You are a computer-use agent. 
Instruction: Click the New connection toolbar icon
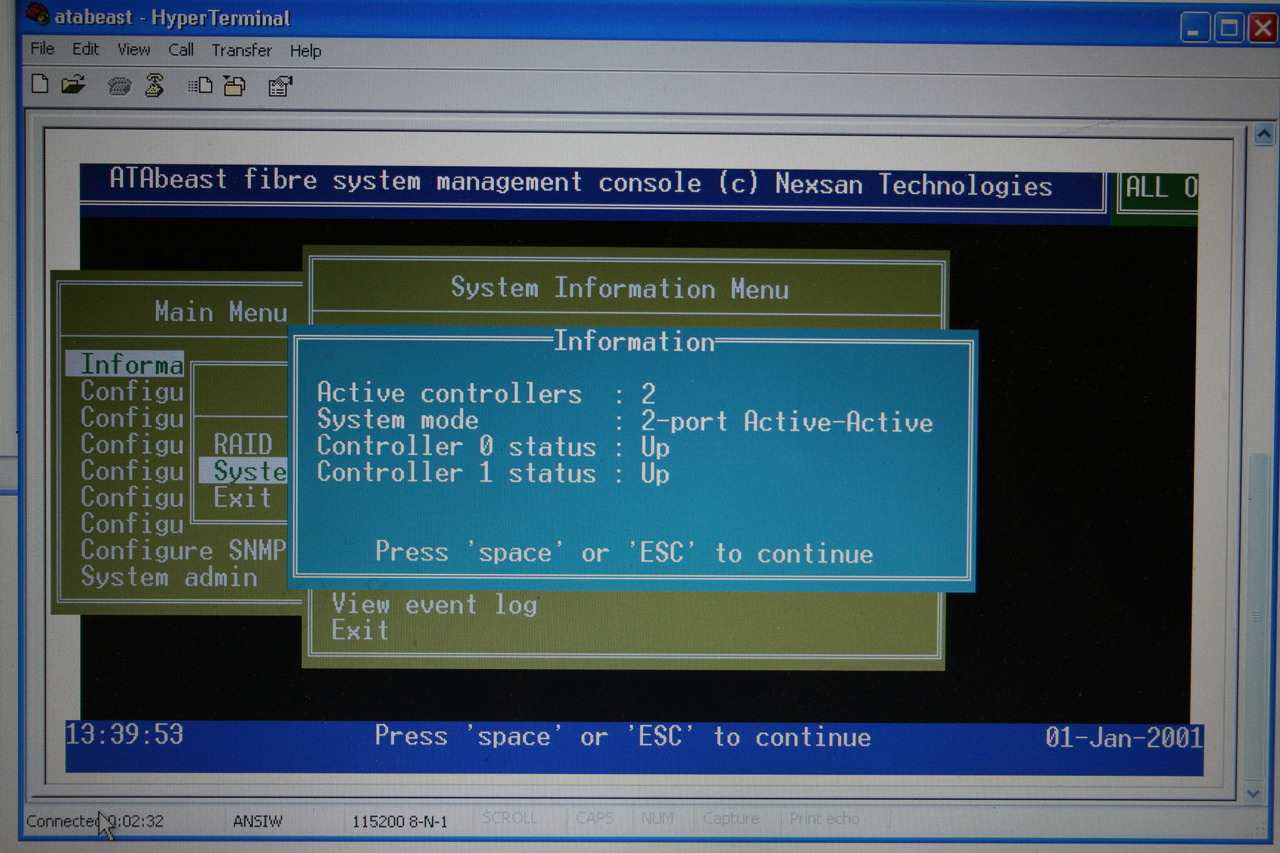[40, 85]
